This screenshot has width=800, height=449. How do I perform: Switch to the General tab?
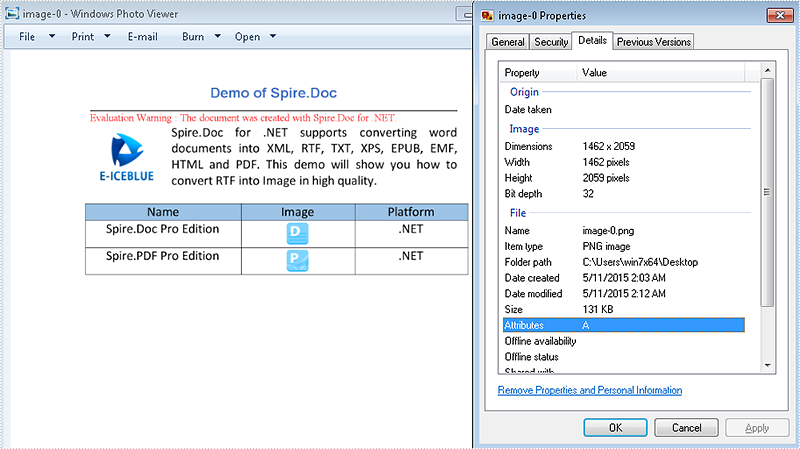coord(508,42)
